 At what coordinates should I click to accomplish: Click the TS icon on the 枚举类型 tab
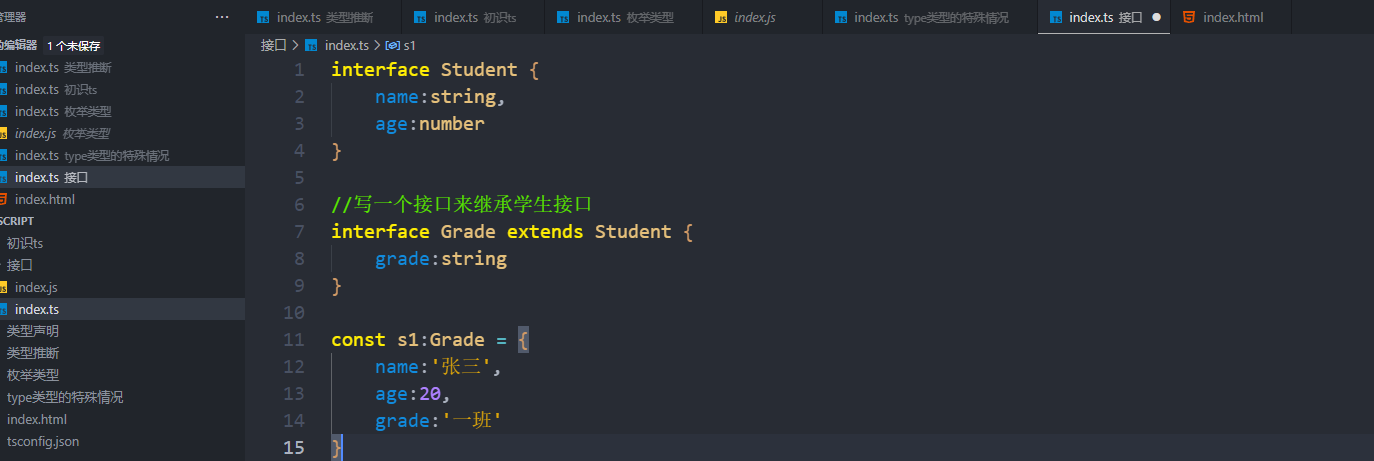[563, 17]
